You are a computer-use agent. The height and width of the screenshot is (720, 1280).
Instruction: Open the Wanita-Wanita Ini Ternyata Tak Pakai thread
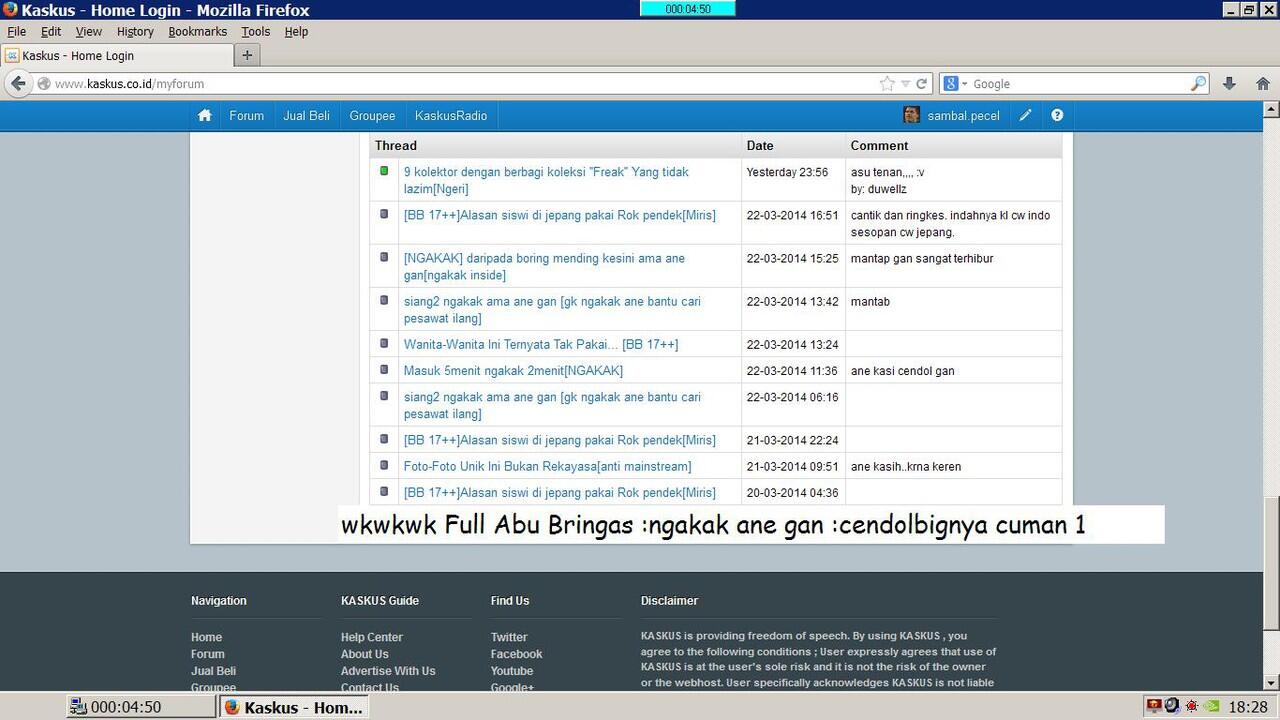541,344
